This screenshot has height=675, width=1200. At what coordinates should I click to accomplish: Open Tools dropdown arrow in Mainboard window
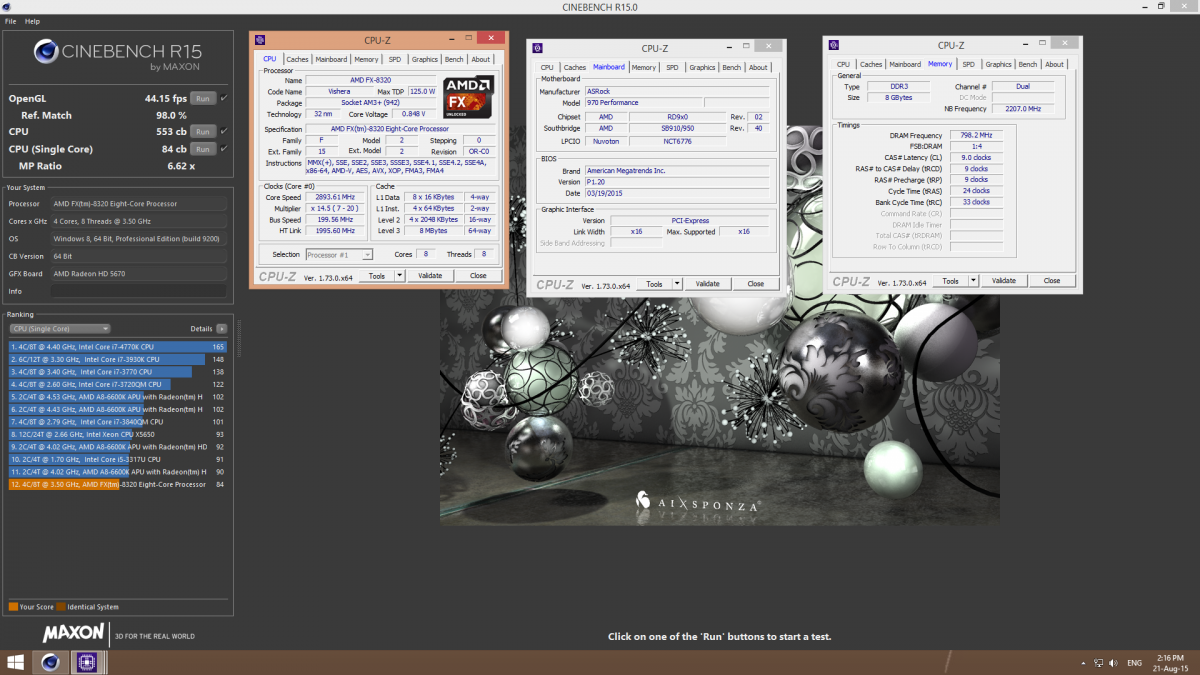(x=677, y=284)
